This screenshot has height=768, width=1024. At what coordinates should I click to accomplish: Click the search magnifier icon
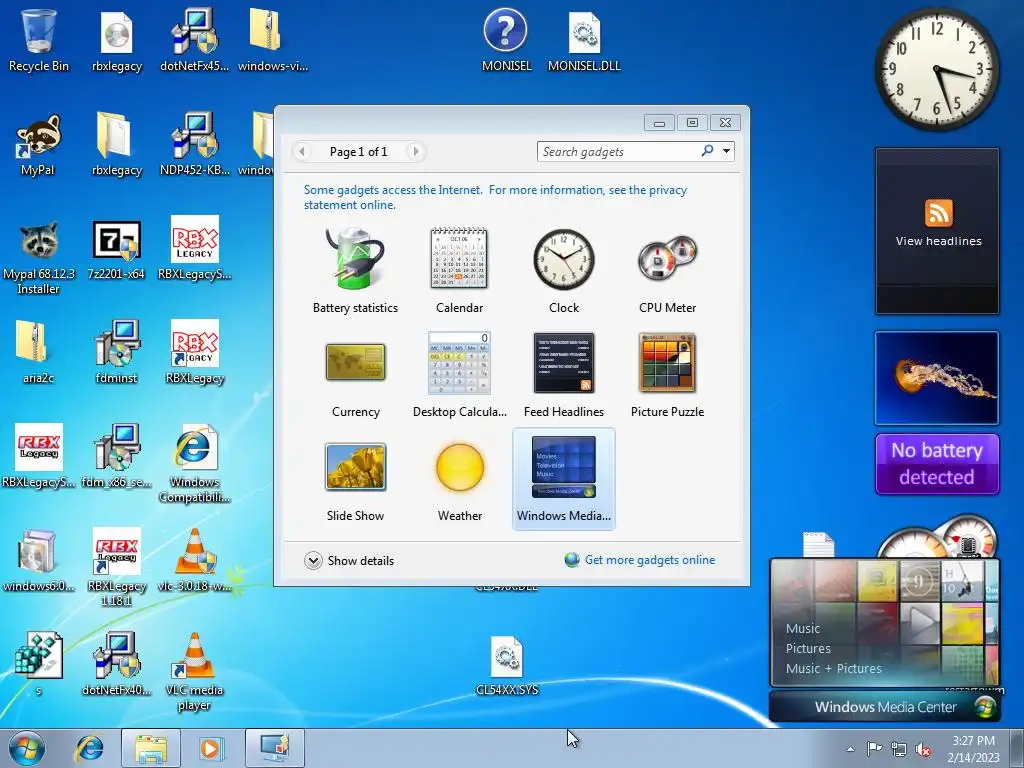click(707, 151)
